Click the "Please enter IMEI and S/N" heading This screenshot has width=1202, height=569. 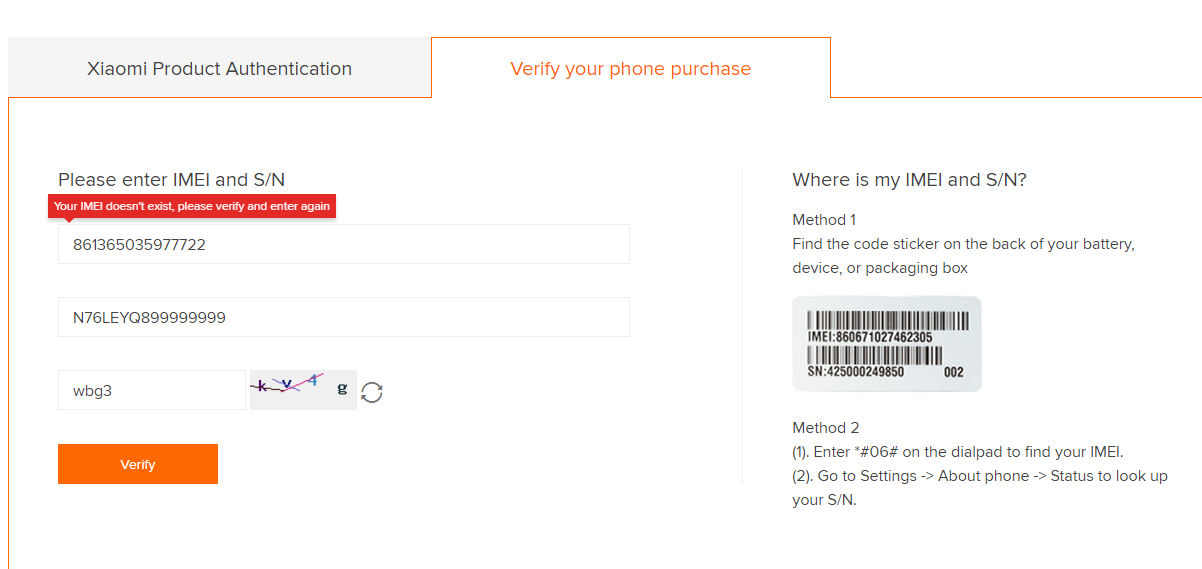pos(171,180)
